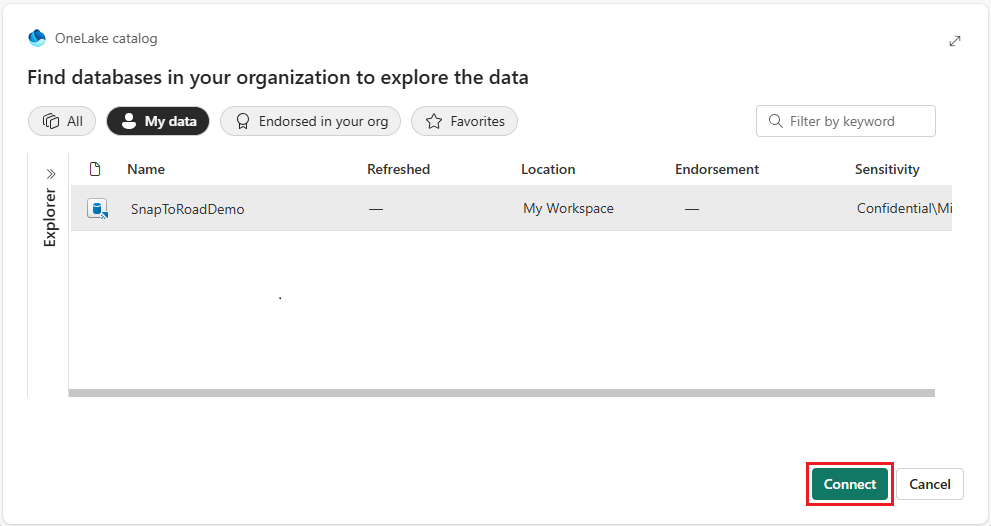The height and width of the screenshot is (526, 991).
Task: Click the magnifier icon in the filter box
Action: tap(775, 121)
